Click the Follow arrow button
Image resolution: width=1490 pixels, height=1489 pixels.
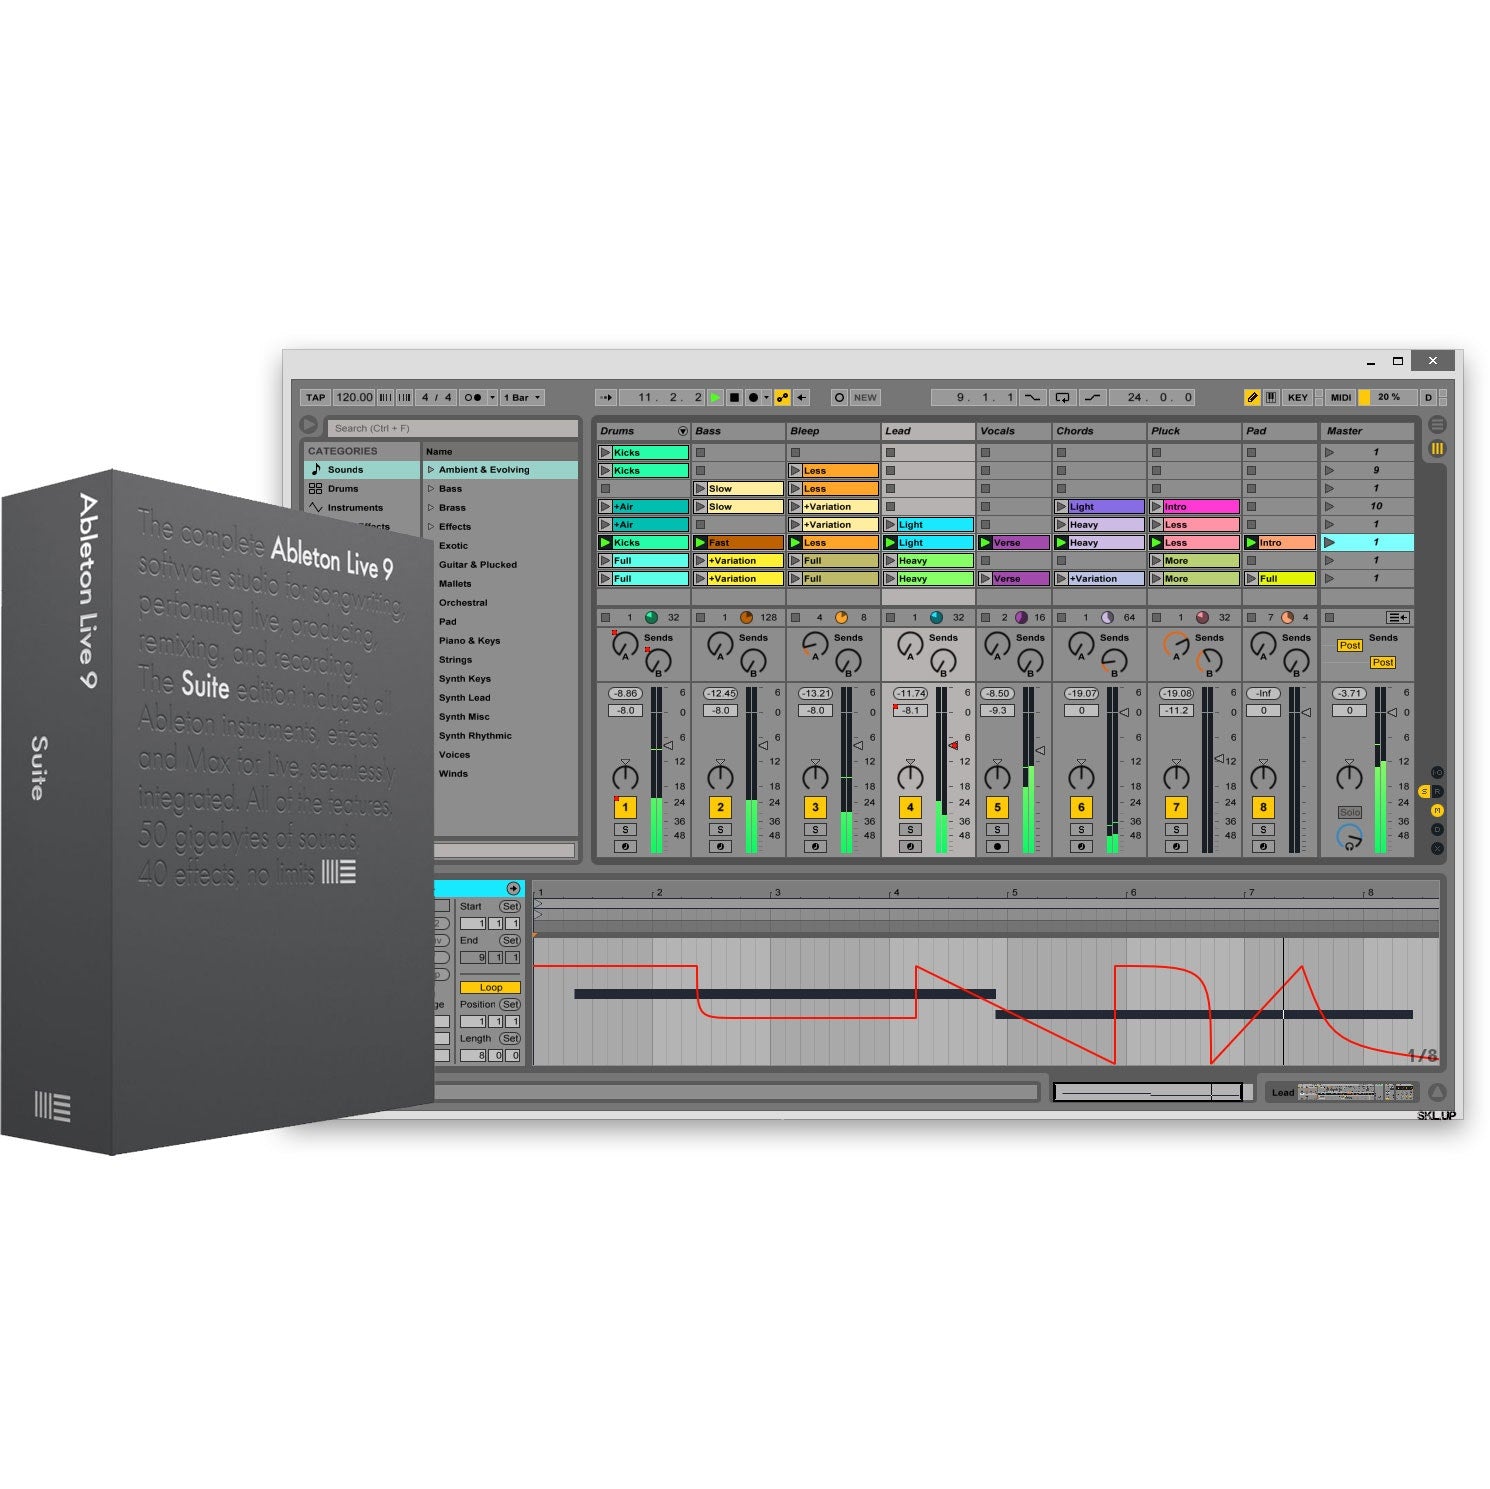point(606,397)
